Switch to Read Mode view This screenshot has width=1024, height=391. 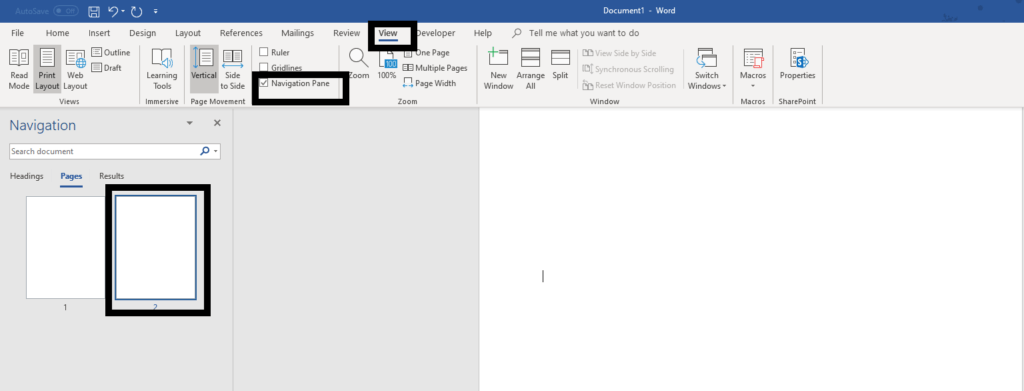tap(19, 69)
